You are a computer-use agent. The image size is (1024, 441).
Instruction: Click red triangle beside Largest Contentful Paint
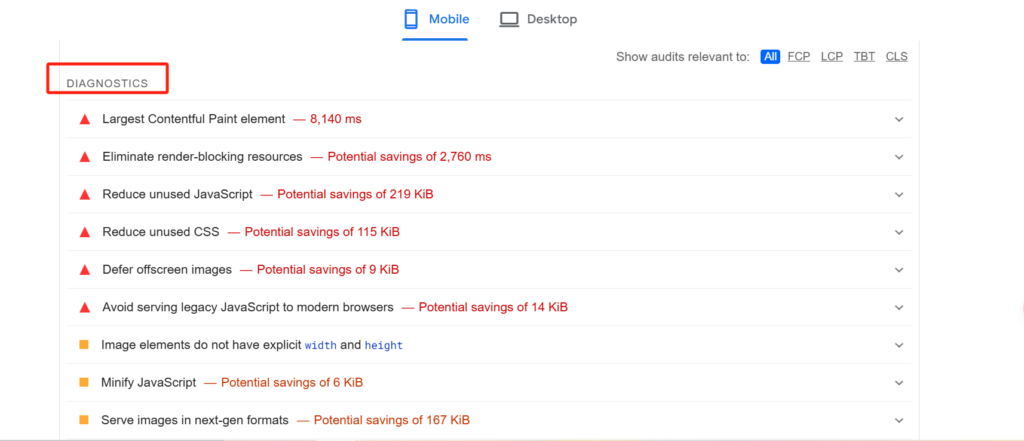tap(84, 120)
